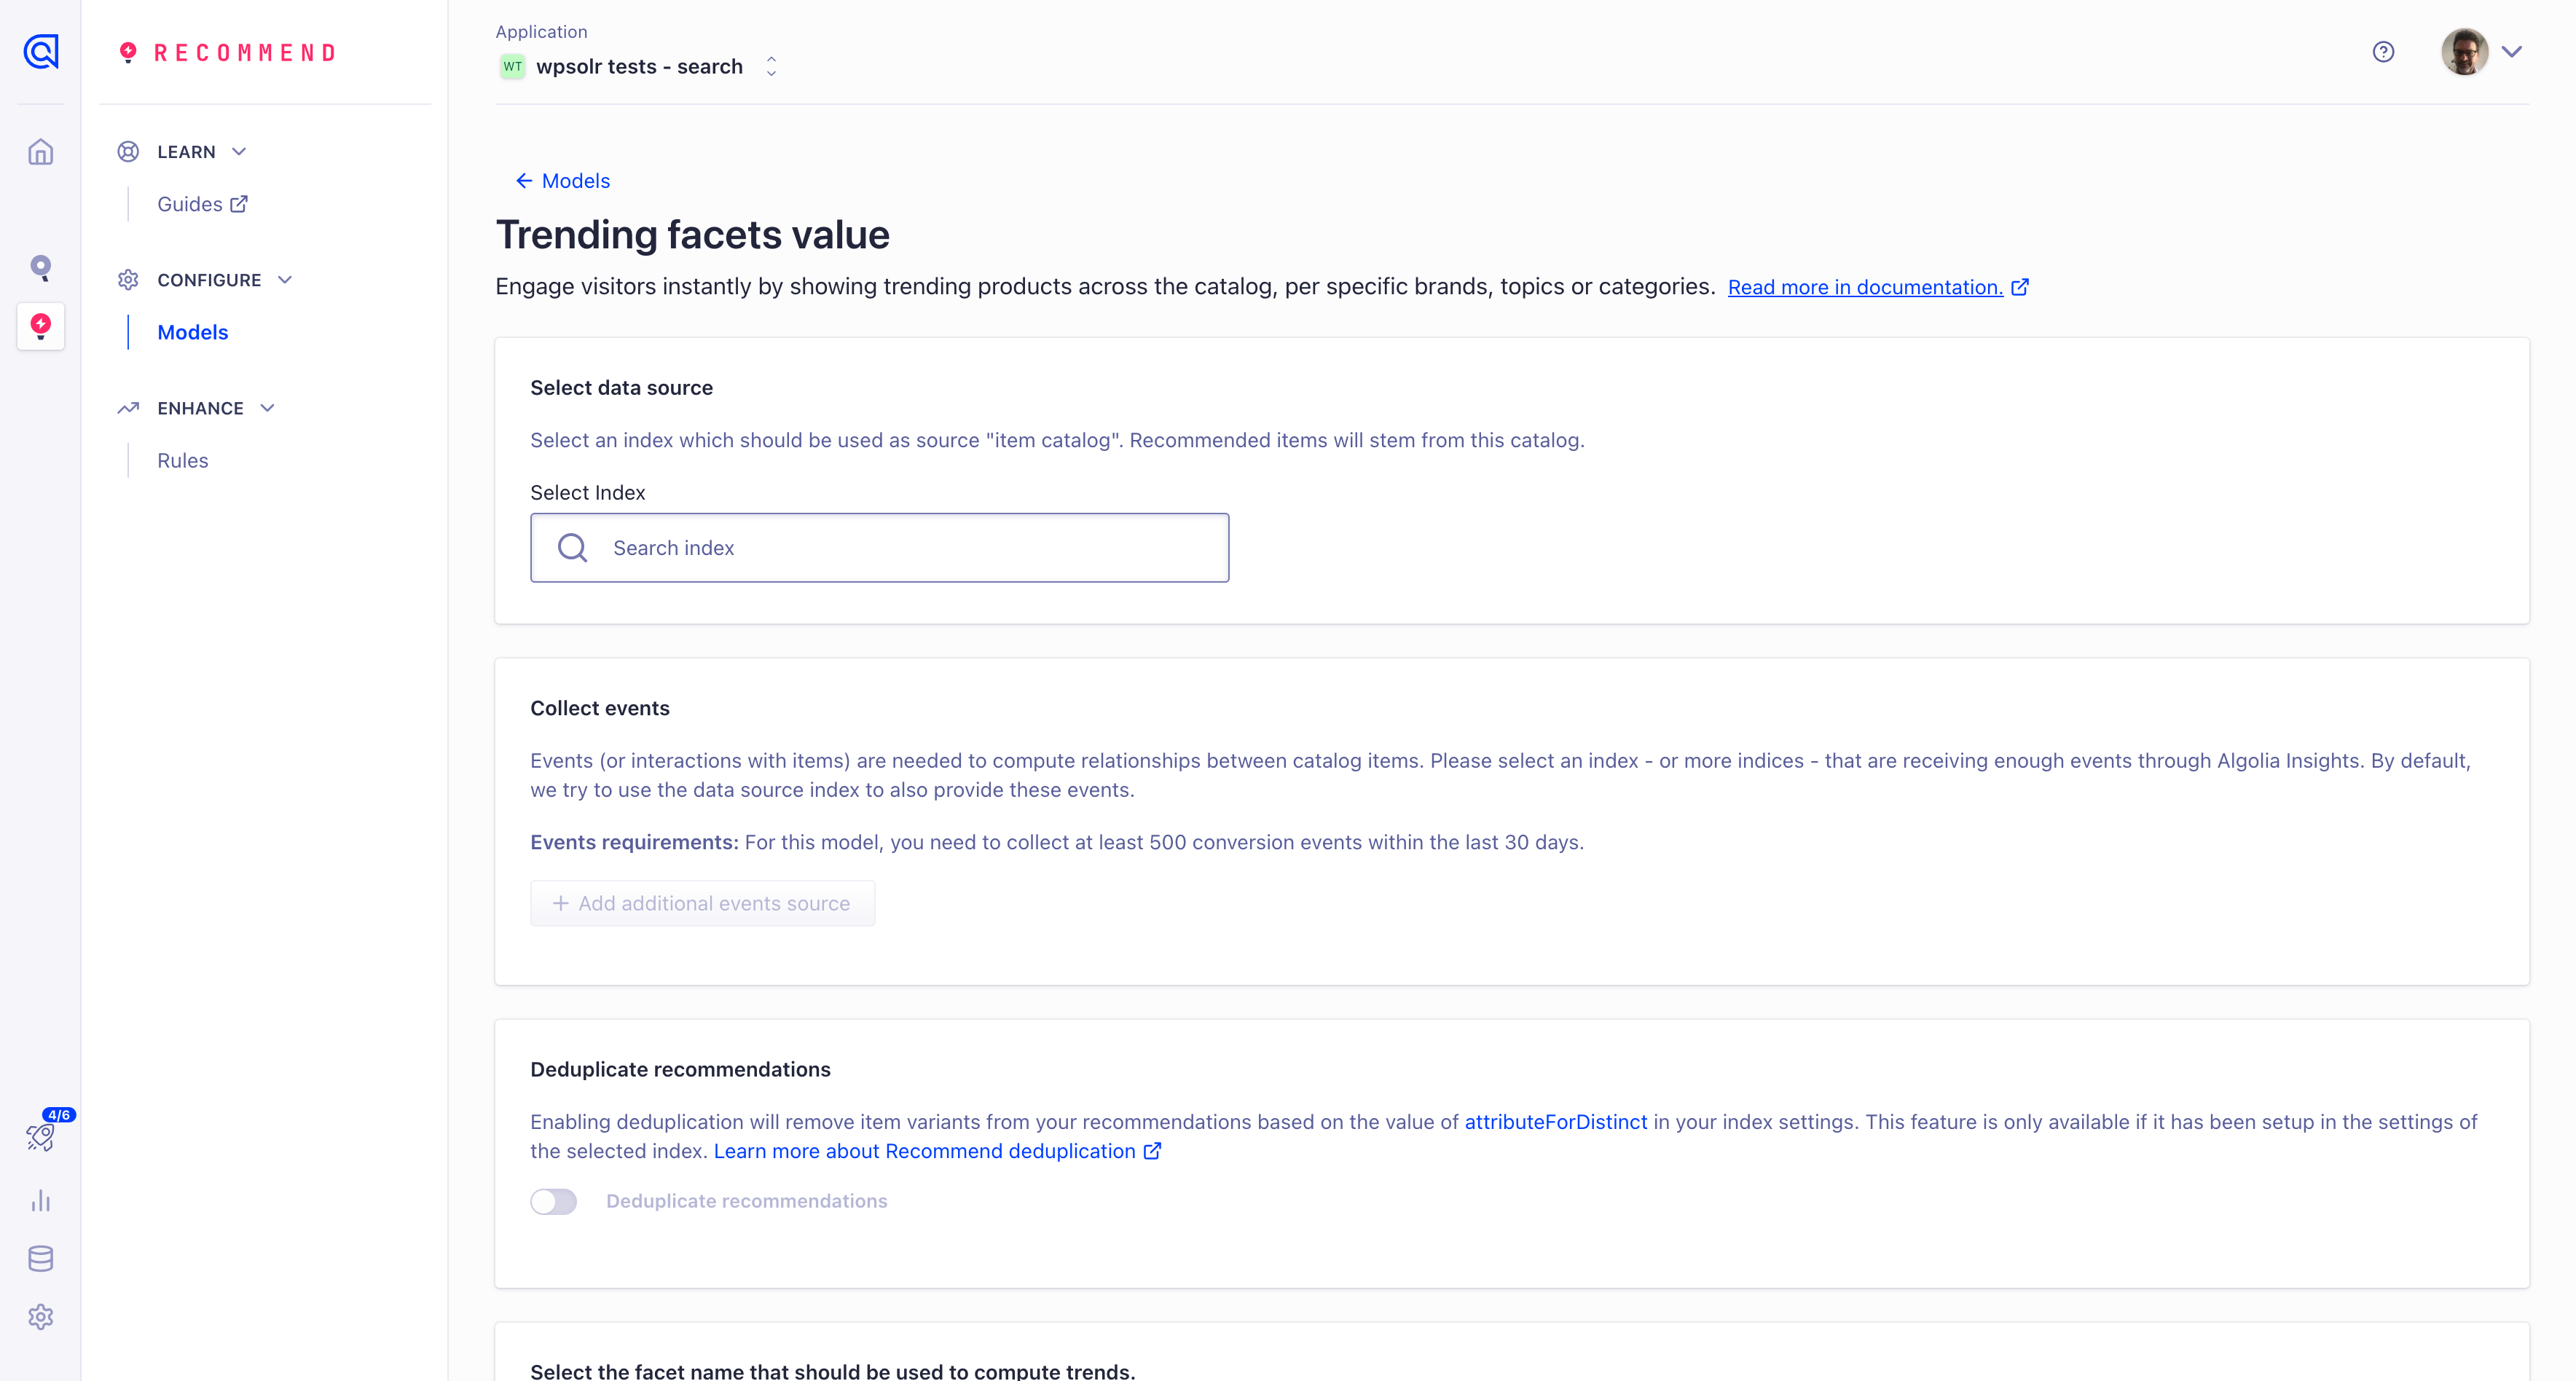Collapse the ENHANCE section chevron
The image size is (2576, 1381).
(x=267, y=408)
